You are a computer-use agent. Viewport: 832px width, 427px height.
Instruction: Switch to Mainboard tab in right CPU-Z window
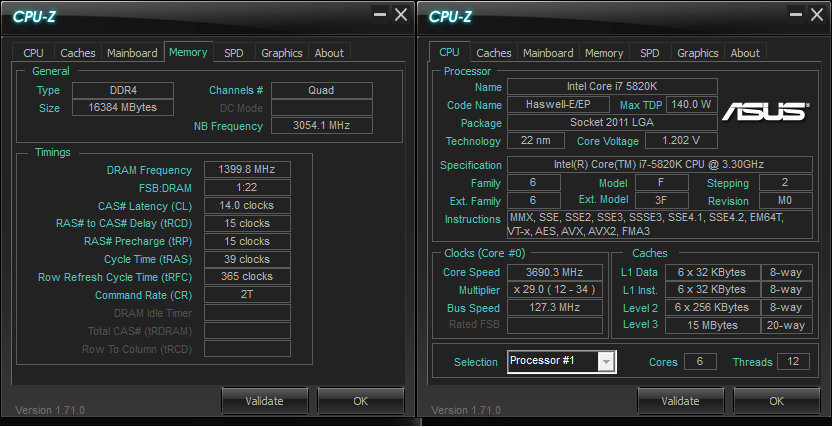(x=548, y=53)
